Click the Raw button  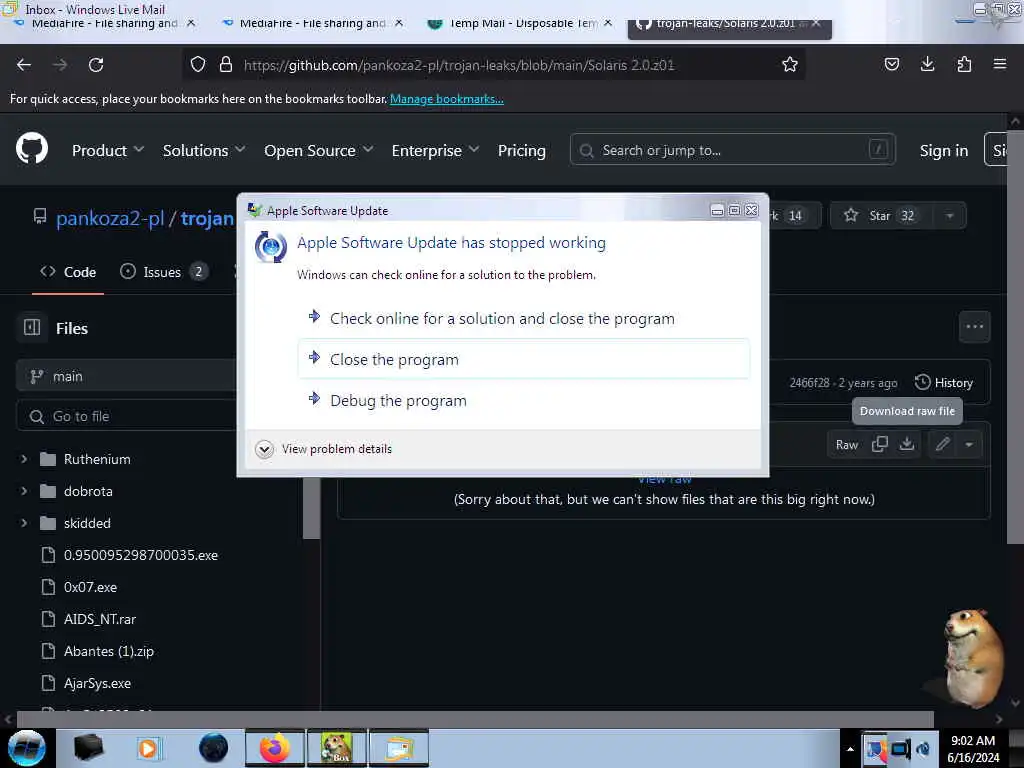pos(846,444)
